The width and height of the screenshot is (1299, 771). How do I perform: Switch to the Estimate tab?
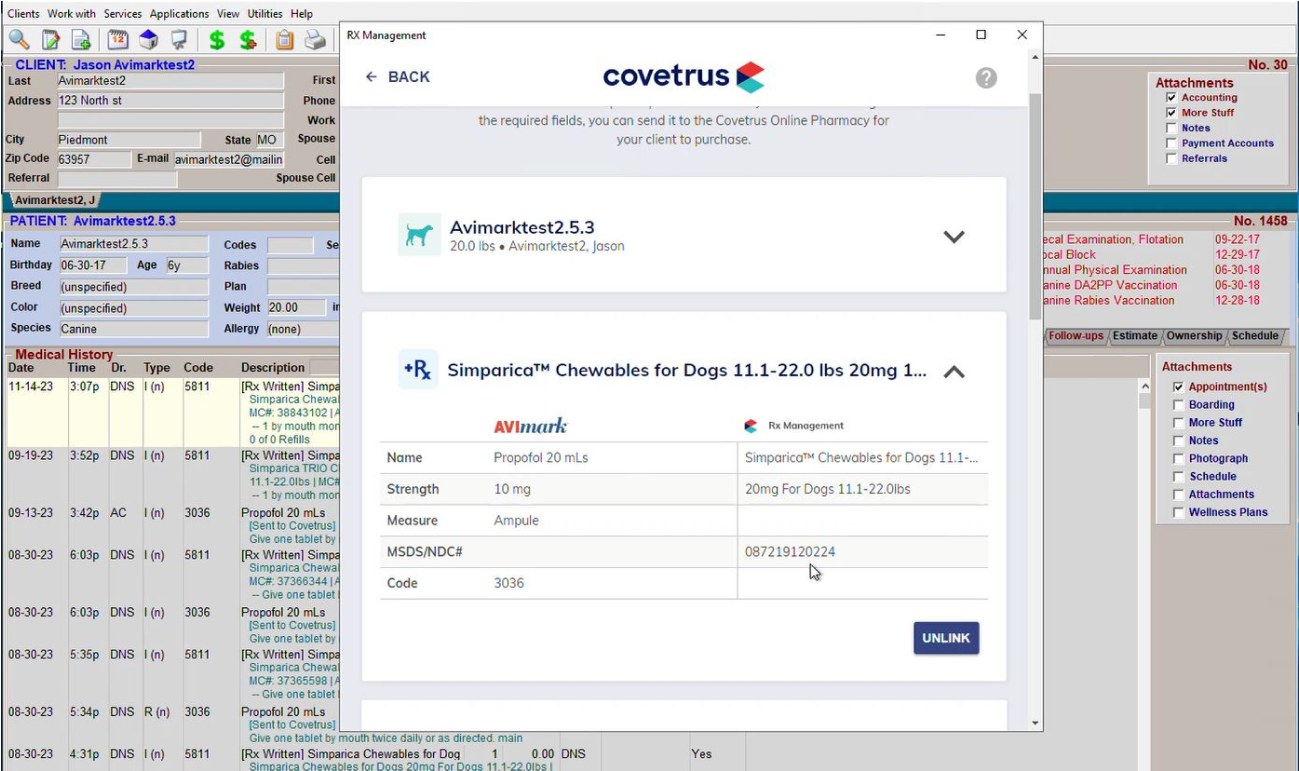click(x=1135, y=336)
